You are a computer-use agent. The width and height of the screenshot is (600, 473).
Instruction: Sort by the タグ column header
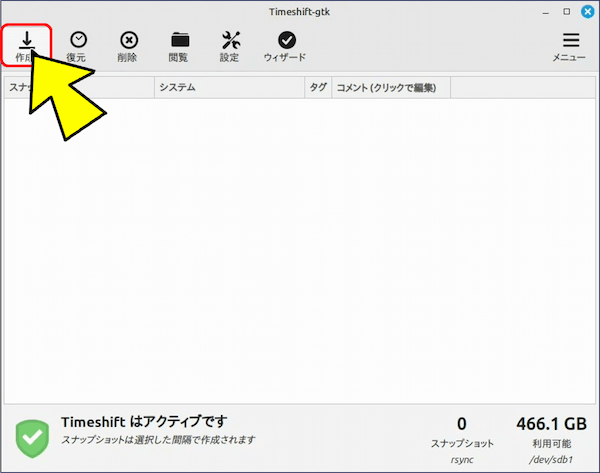[x=318, y=87]
